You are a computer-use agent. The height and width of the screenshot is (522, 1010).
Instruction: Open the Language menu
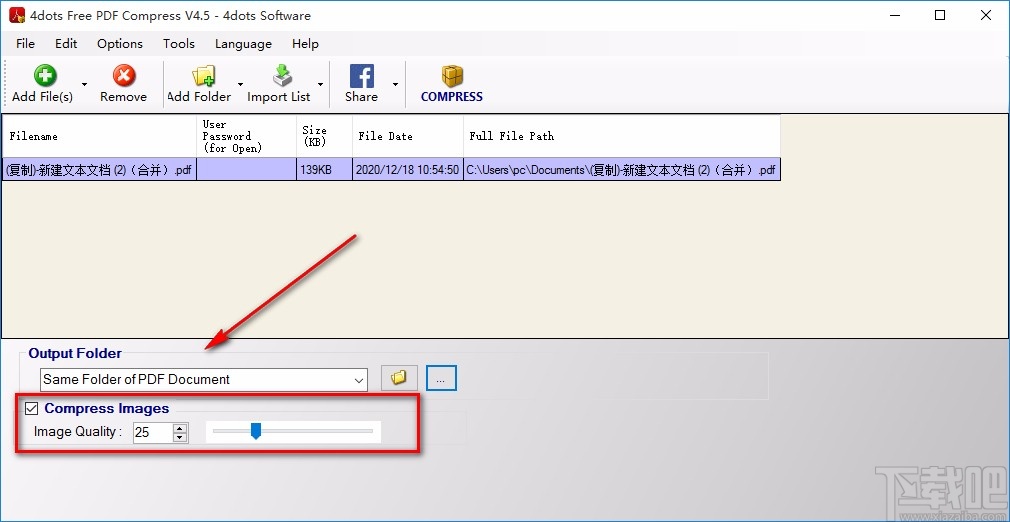tap(243, 44)
